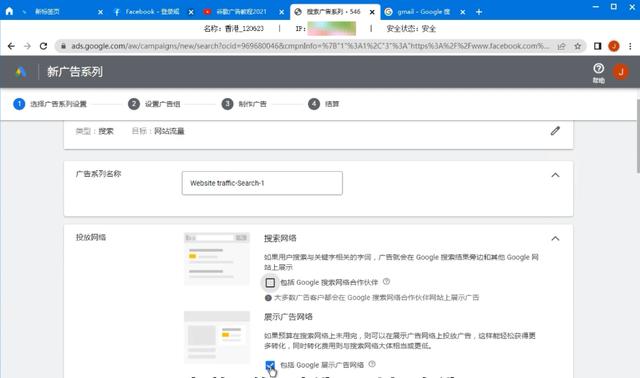Open the orange J account avatar
Screen dimensions: 640x378
(x=621, y=72)
